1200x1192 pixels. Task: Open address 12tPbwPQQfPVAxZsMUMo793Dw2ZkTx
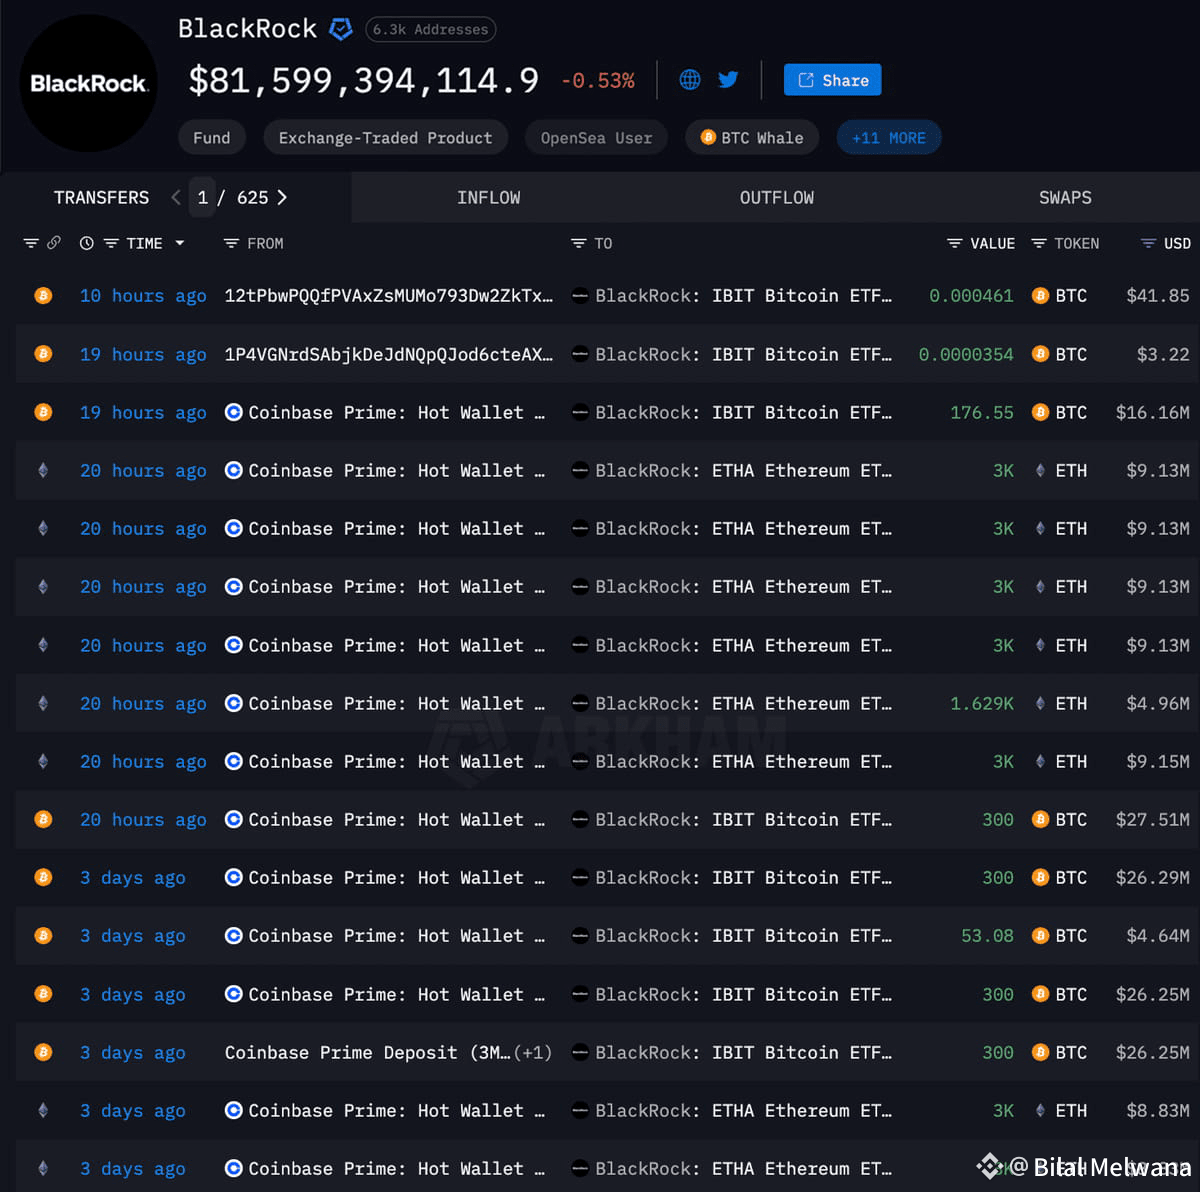click(x=388, y=295)
